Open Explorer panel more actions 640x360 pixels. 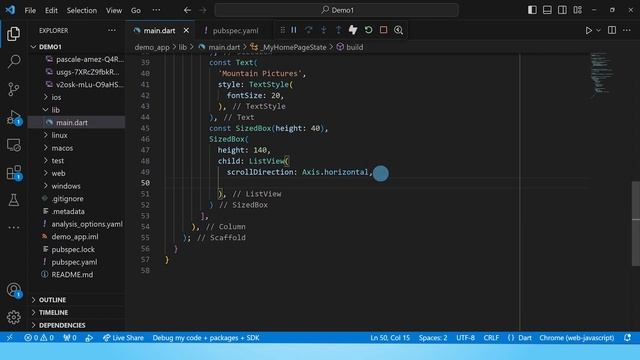pyautogui.click(x=111, y=31)
